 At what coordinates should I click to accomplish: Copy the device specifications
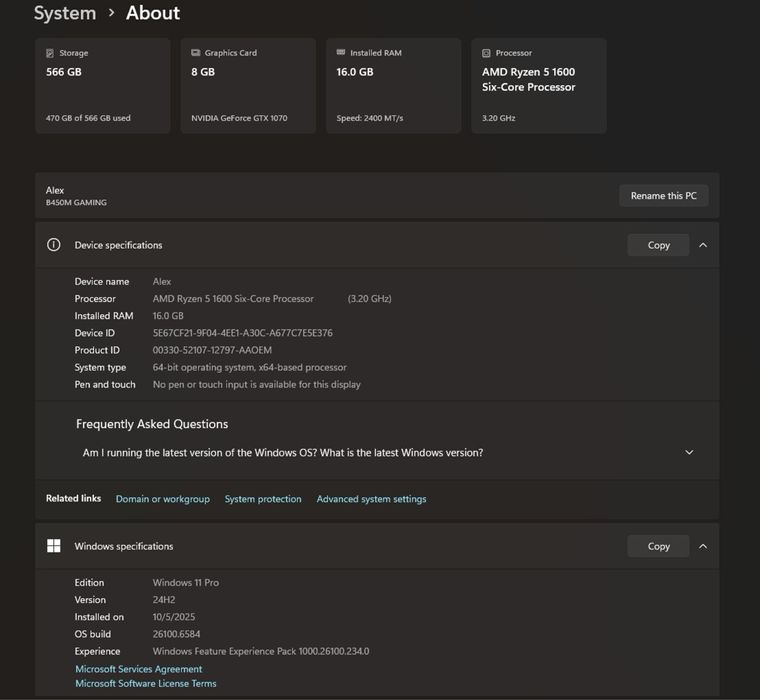[658, 245]
